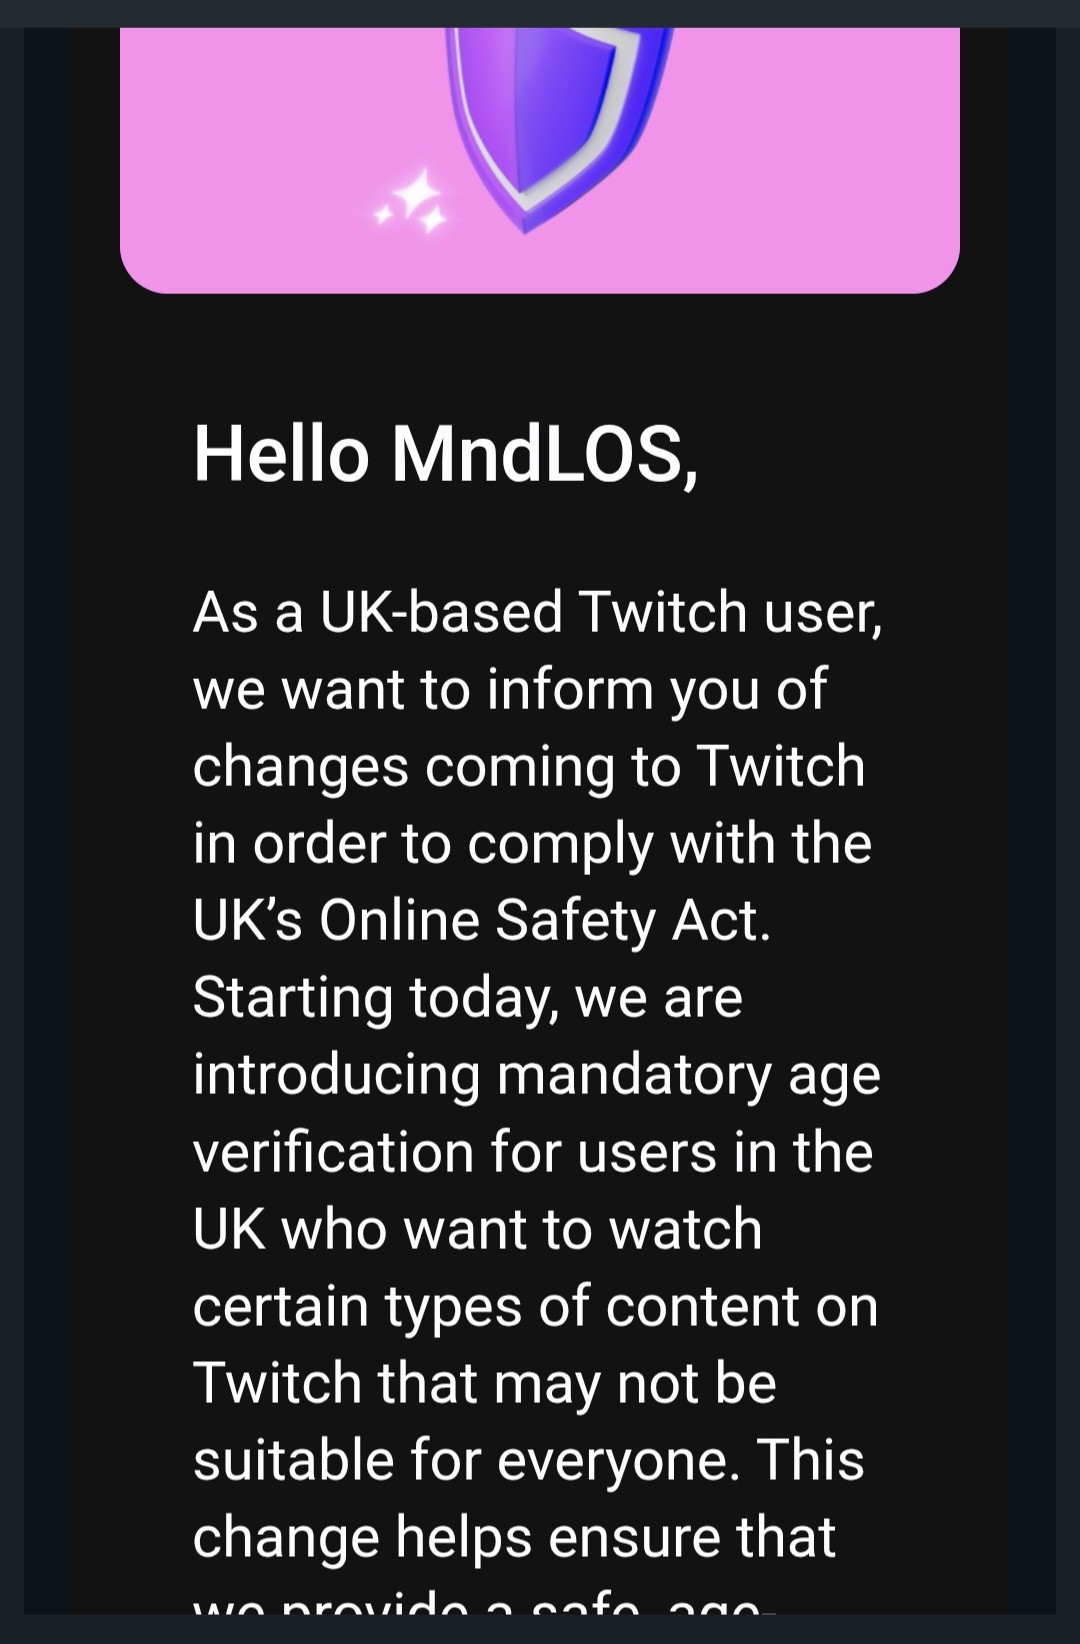This screenshot has width=1080, height=1644.
Task: Click the line "changes coming to Twitch"
Action: pos(528,766)
